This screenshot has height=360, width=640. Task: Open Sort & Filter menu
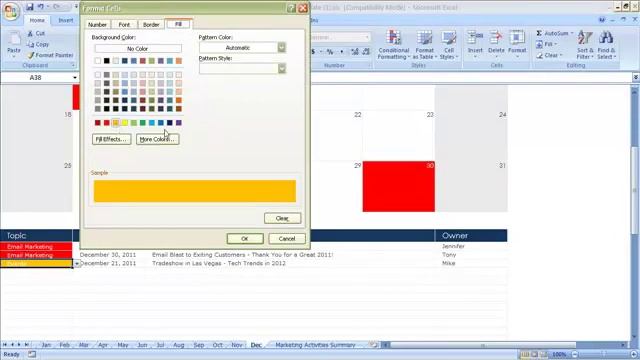coord(585,45)
